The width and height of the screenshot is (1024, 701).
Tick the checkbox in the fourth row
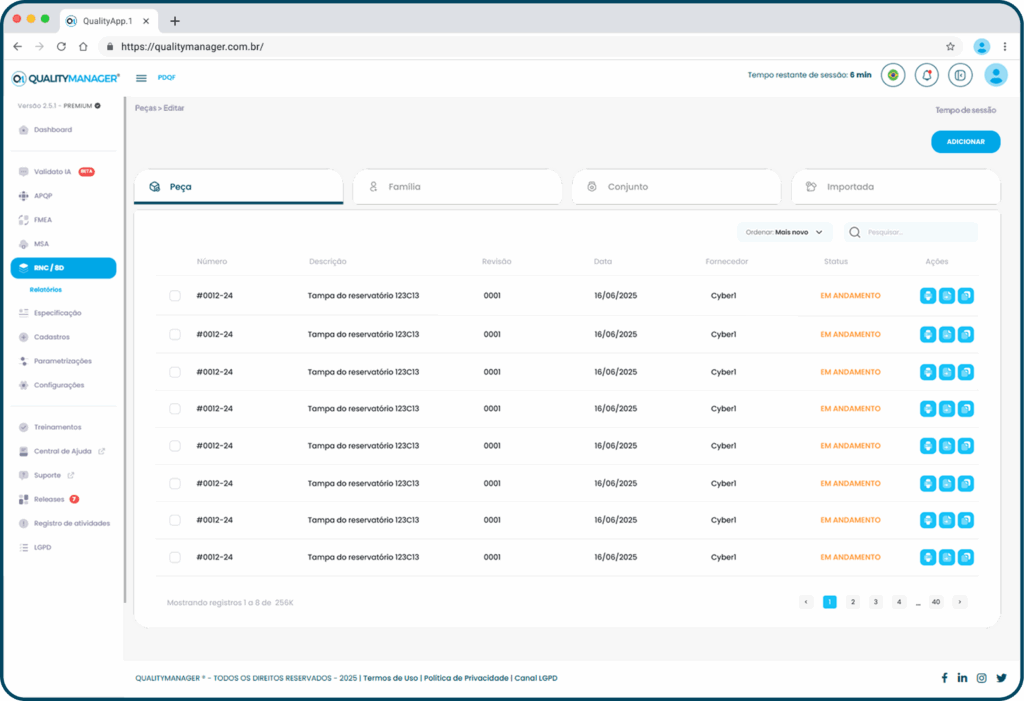(175, 409)
